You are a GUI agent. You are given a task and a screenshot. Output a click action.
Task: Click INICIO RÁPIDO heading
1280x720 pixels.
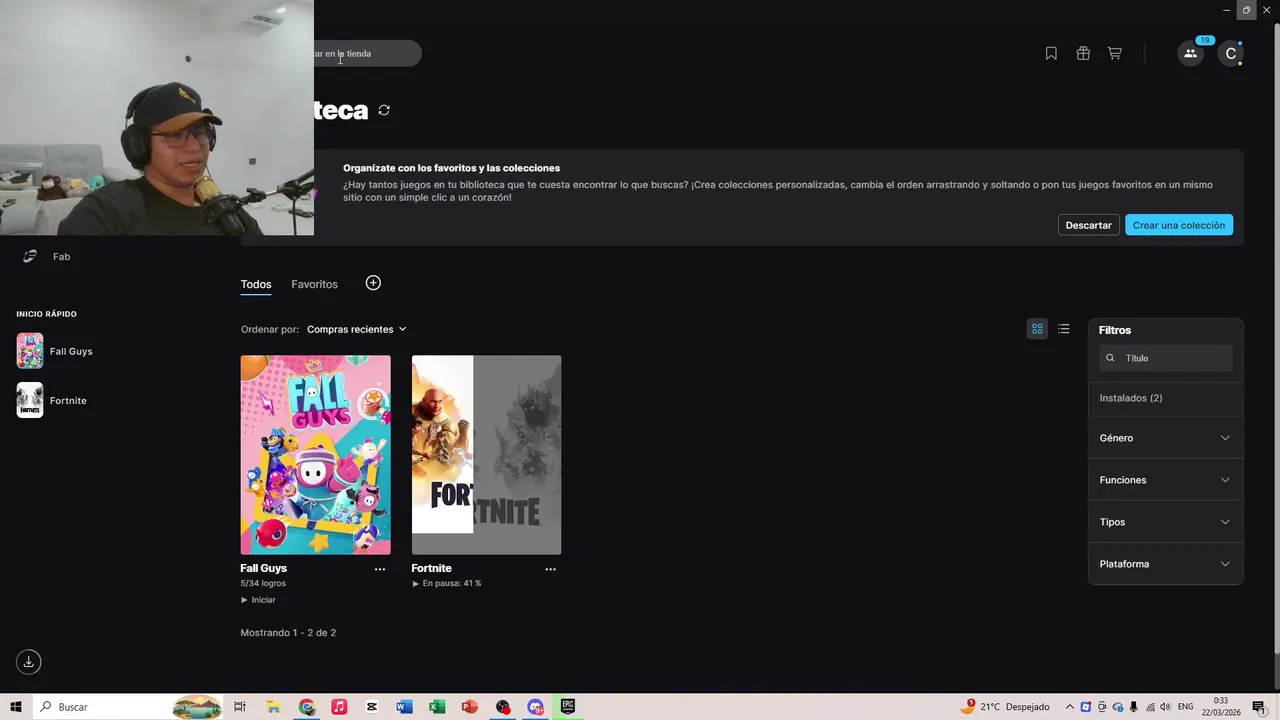[46, 314]
